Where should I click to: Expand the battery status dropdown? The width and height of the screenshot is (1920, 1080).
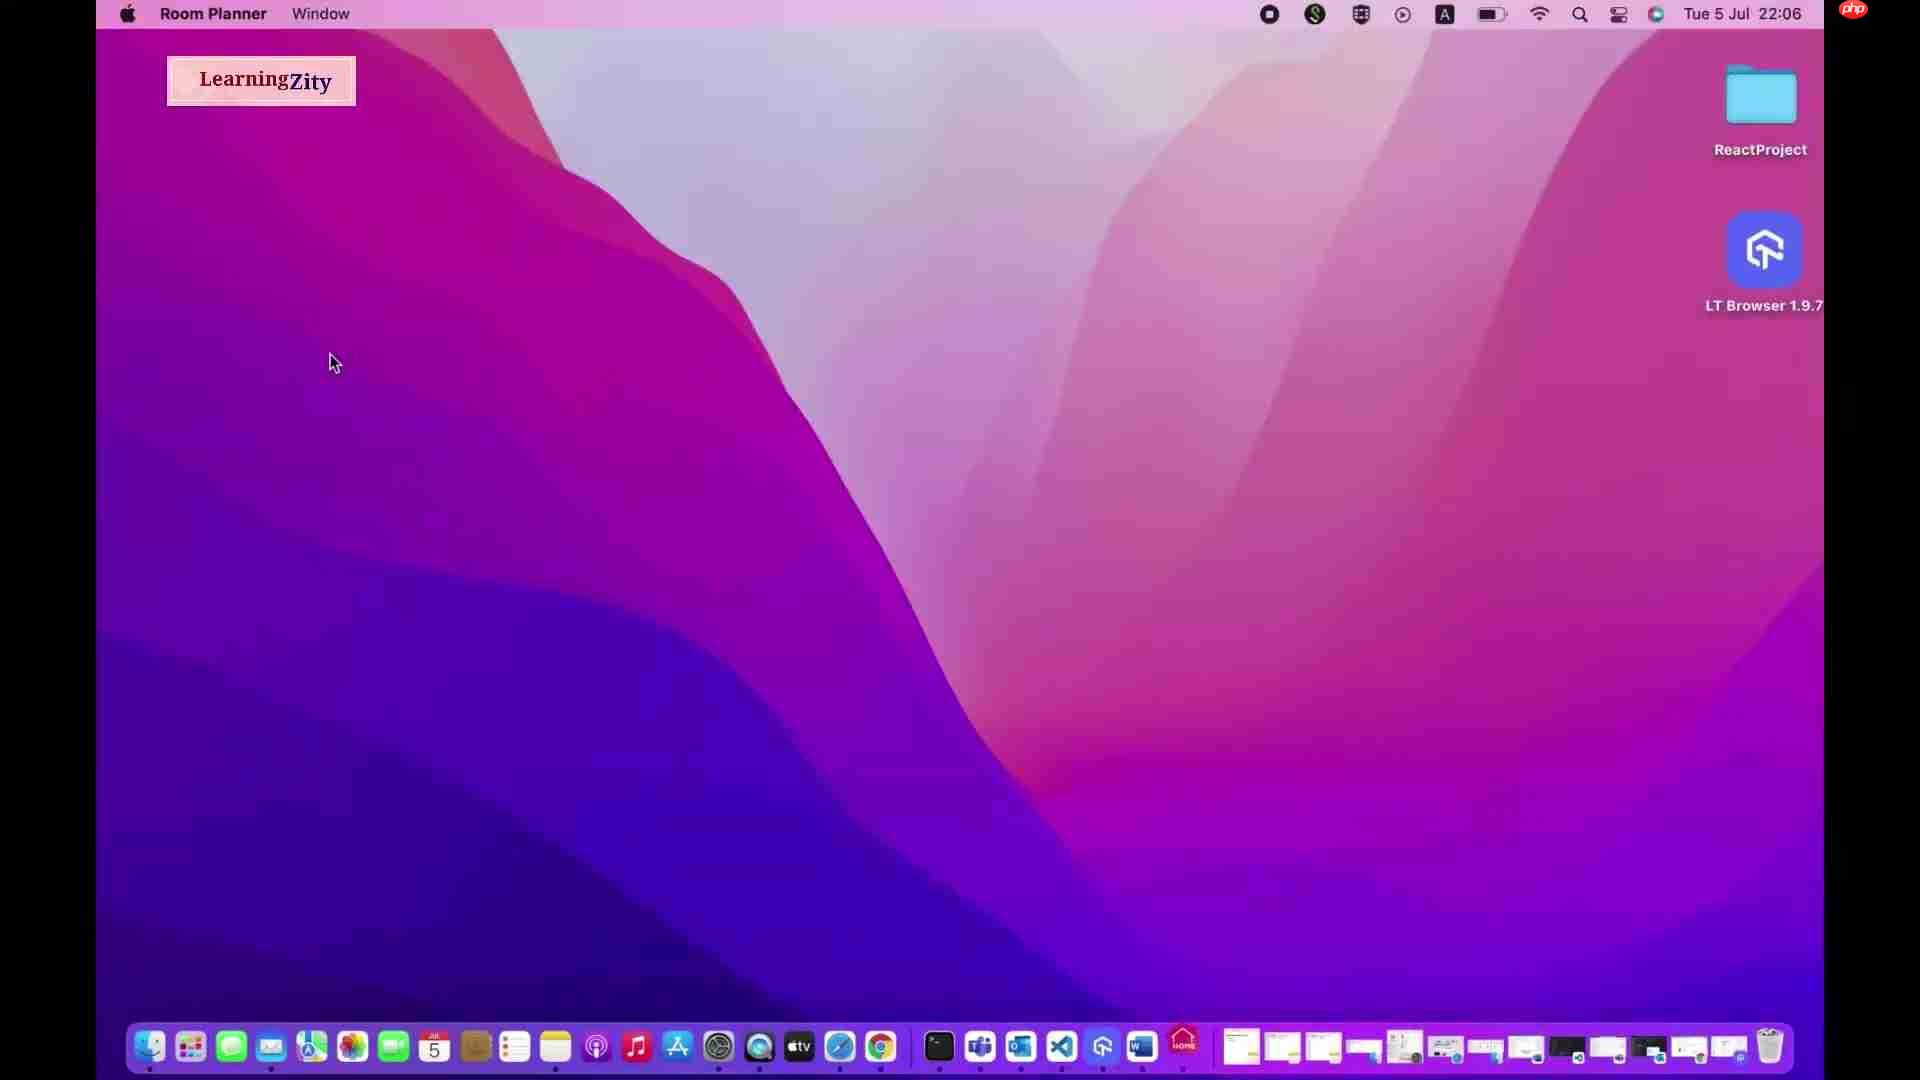click(1491, 14)
